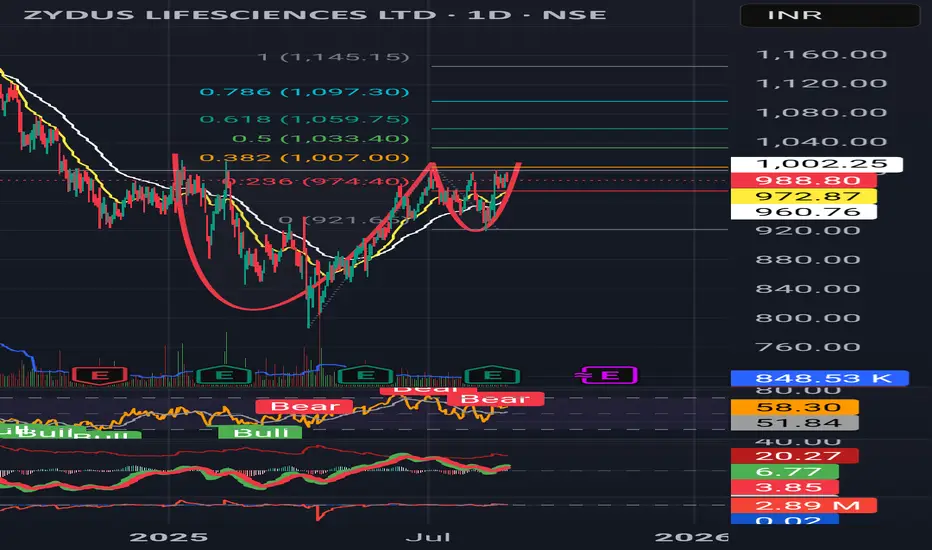The height and width of the screenshot is (550, 932).
Task: Click the 1,002.25 white price tag
Action: 816,164
